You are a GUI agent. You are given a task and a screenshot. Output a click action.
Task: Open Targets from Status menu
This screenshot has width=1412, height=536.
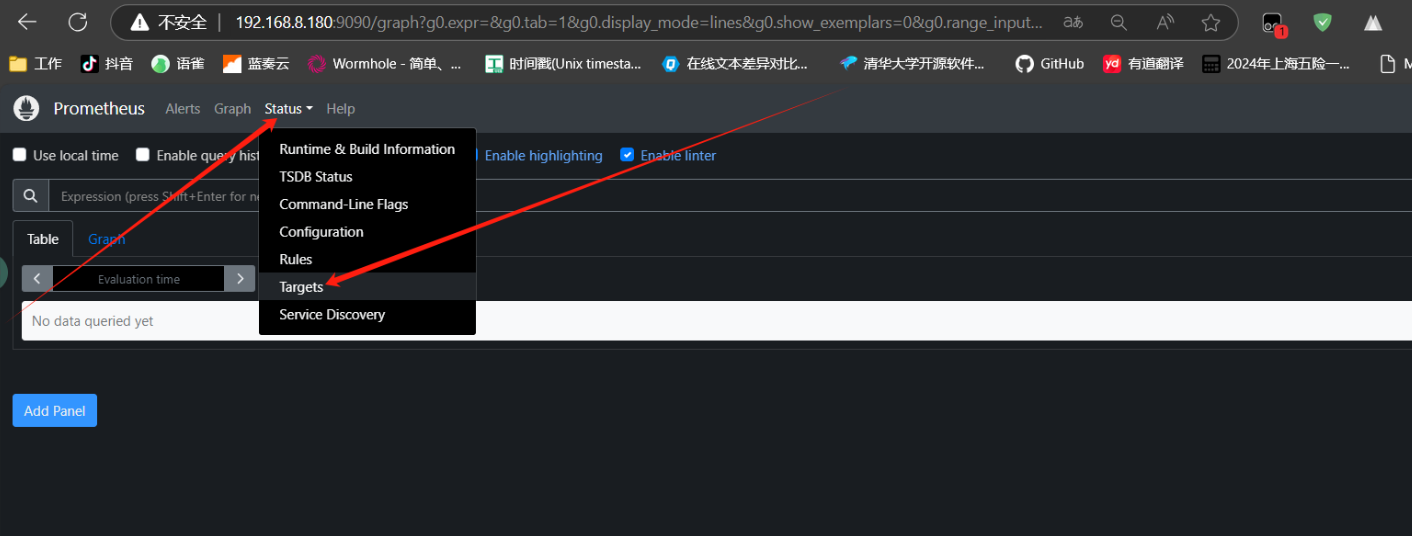coord(367,287)
